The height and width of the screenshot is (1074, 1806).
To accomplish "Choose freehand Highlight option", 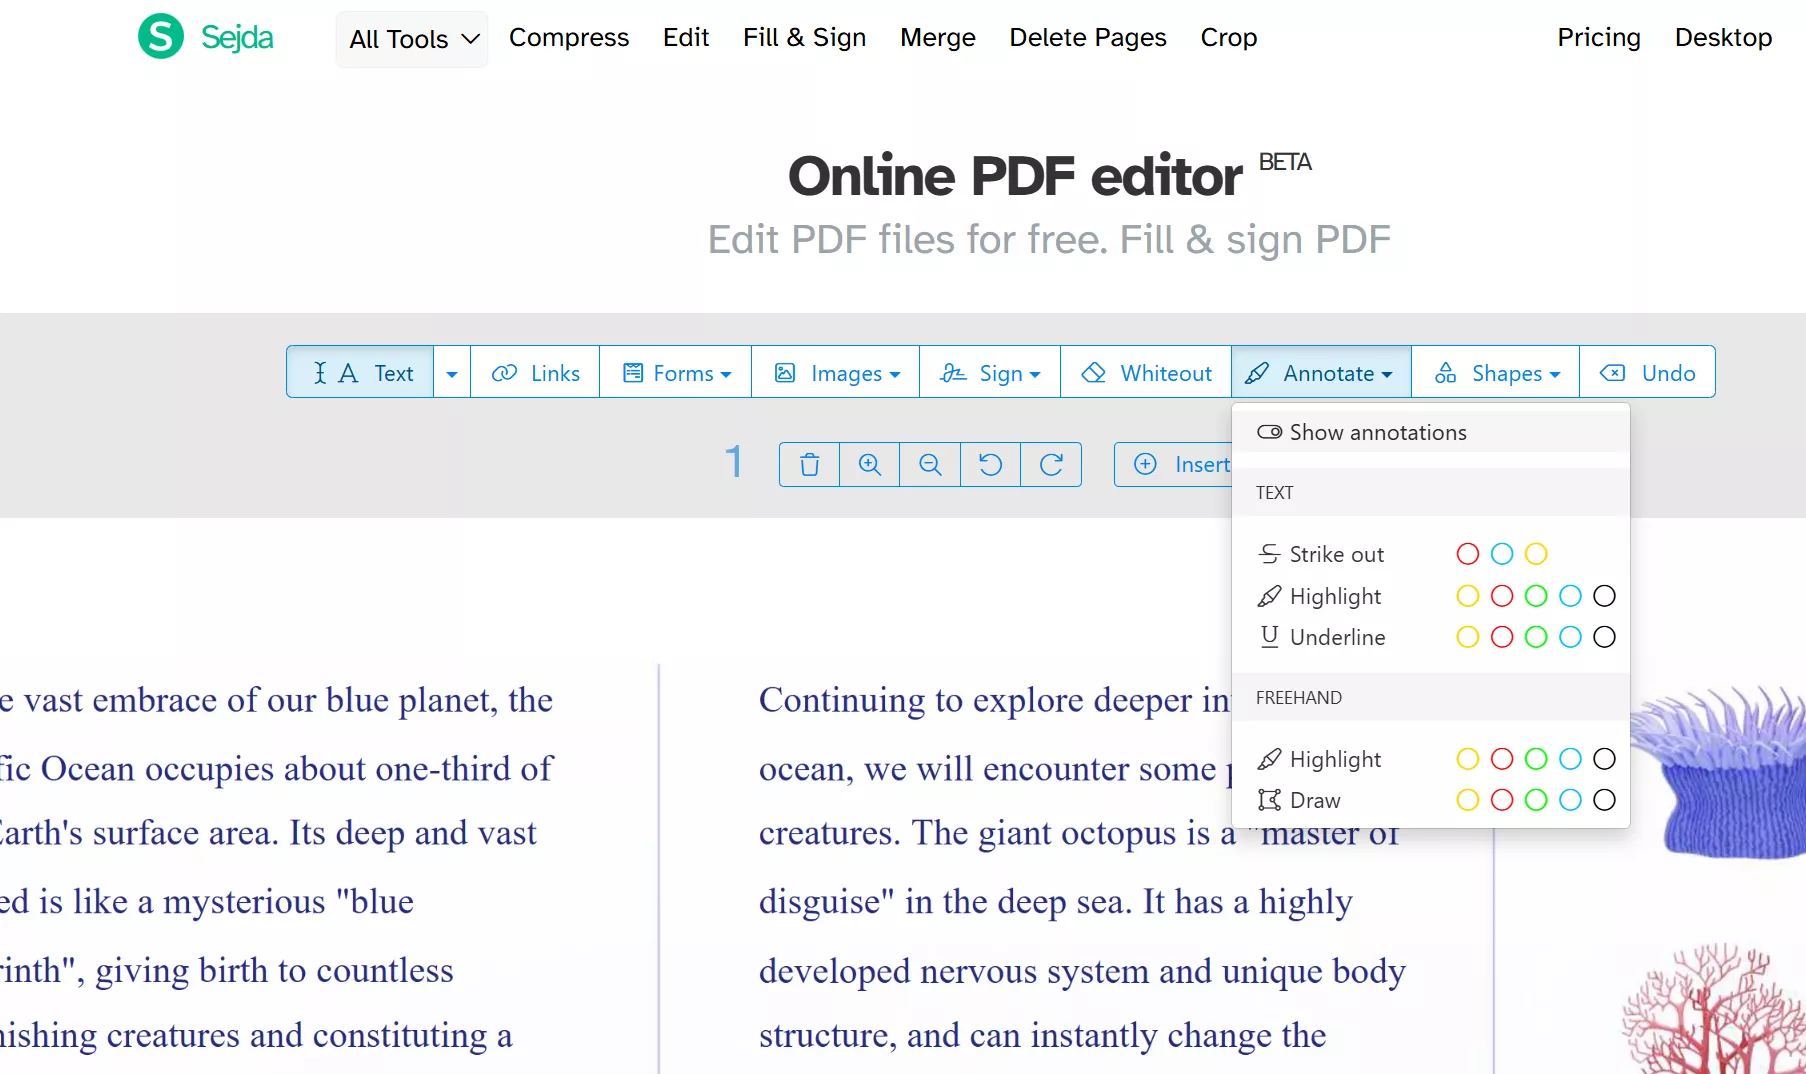I will point(1319,759).
